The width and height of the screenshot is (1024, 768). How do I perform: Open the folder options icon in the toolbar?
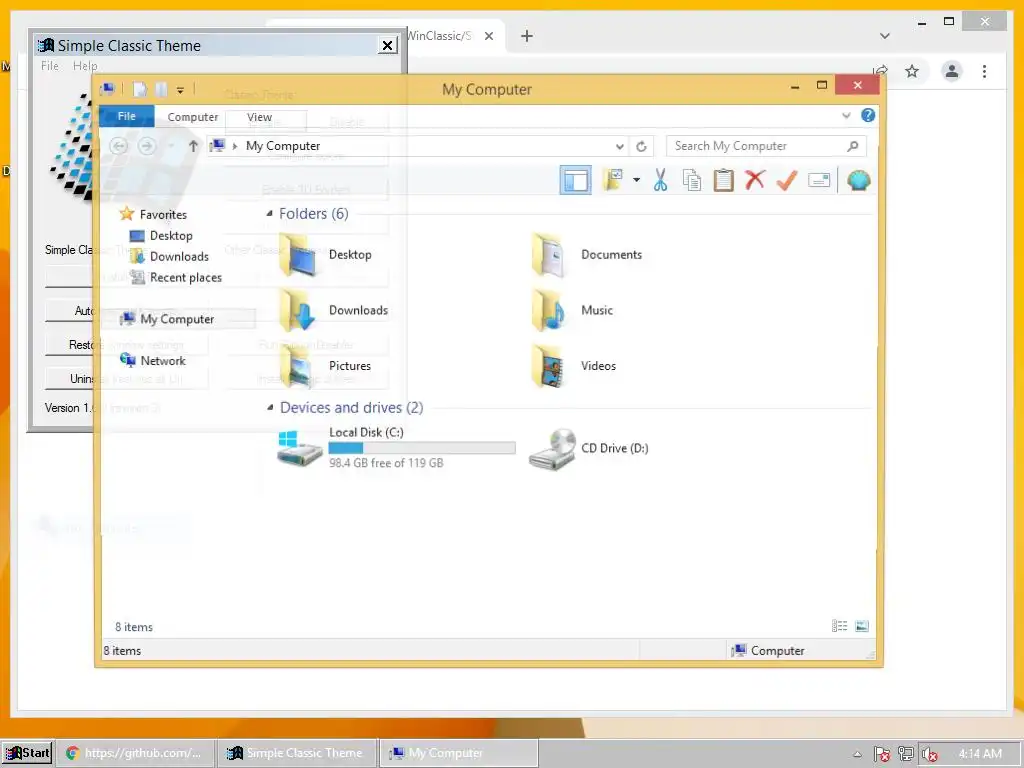(x=613, y=180)
